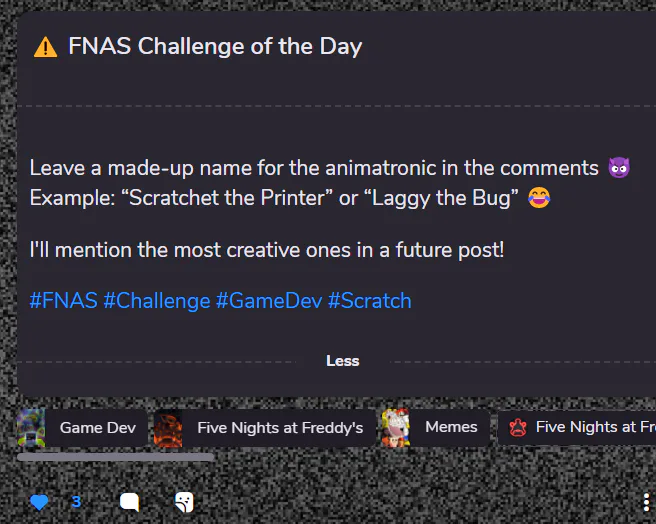Click the Memes community avatar image
This screenshot has height=524, width=656.
click(394, 428)
